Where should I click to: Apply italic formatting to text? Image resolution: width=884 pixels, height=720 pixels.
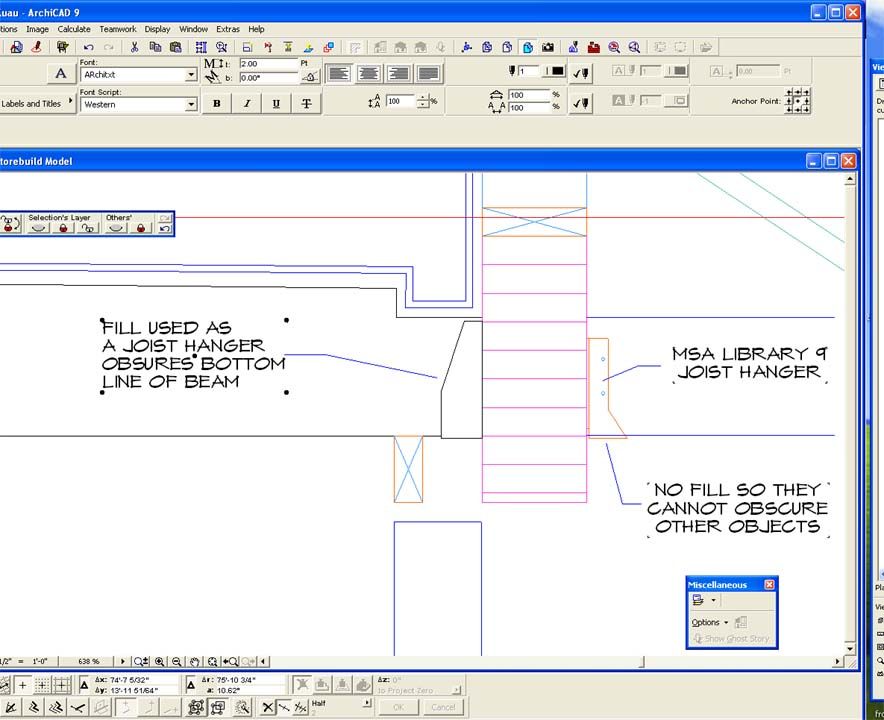(246, 103)
